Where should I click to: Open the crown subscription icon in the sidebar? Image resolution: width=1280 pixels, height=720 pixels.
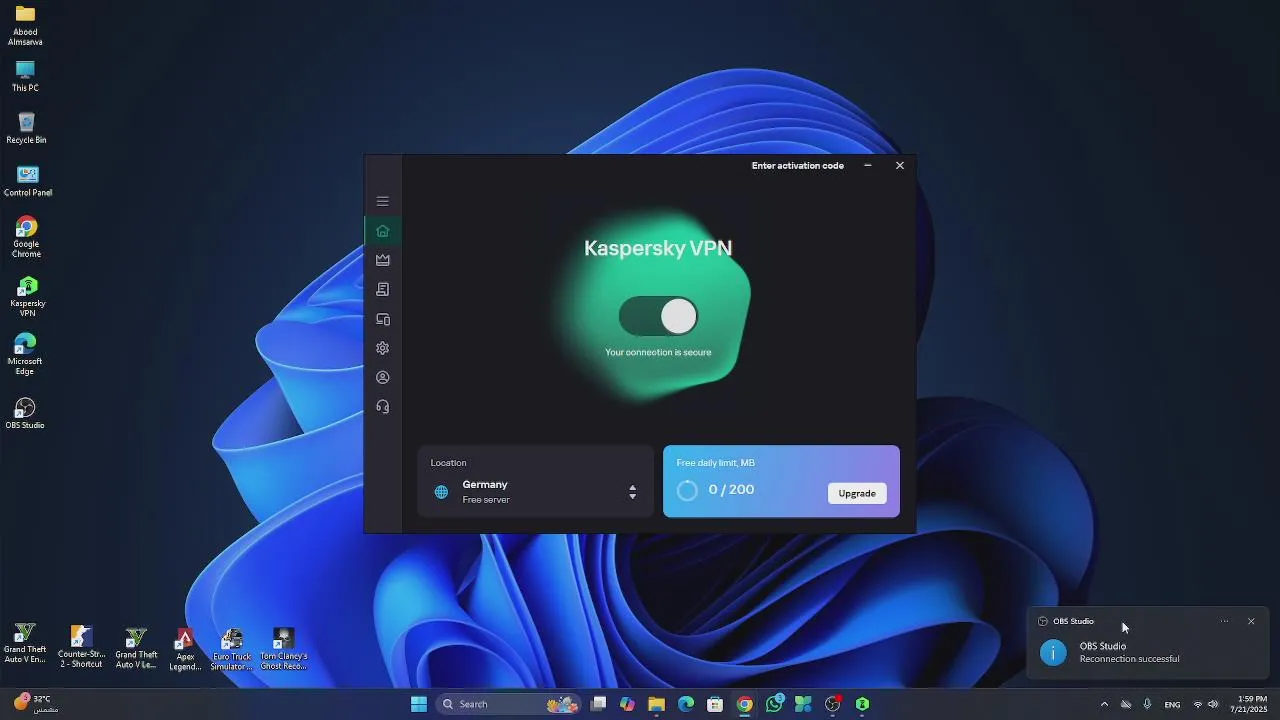coord(382,260)
